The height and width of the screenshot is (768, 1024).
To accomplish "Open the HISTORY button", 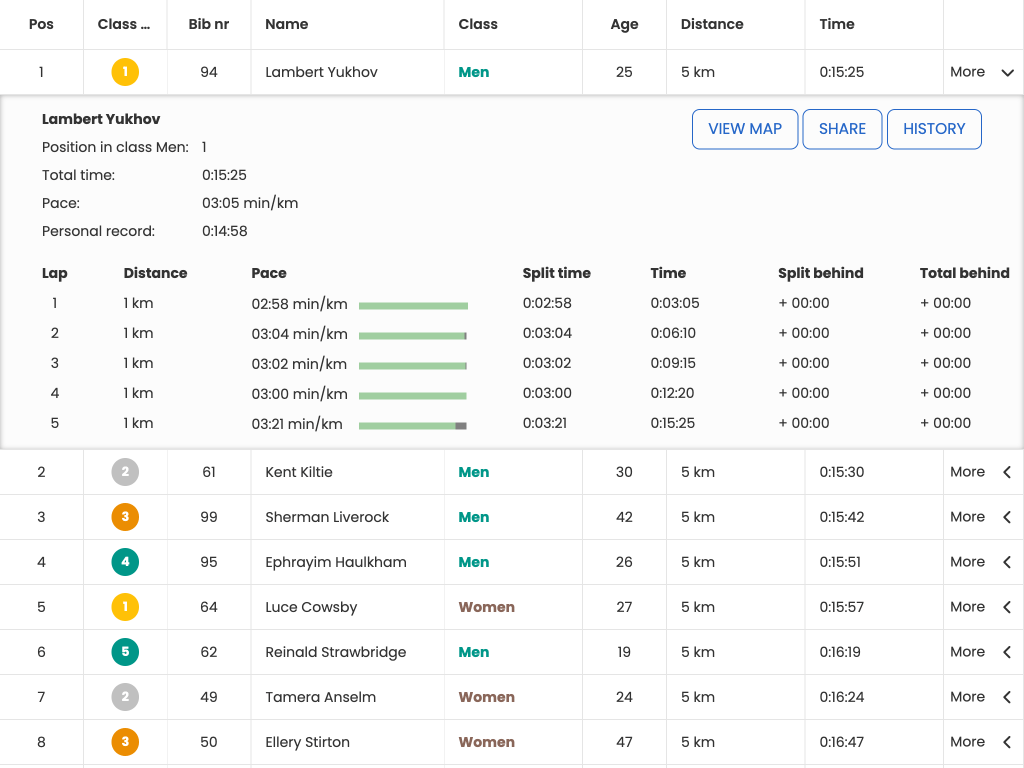I will point(934,129).
